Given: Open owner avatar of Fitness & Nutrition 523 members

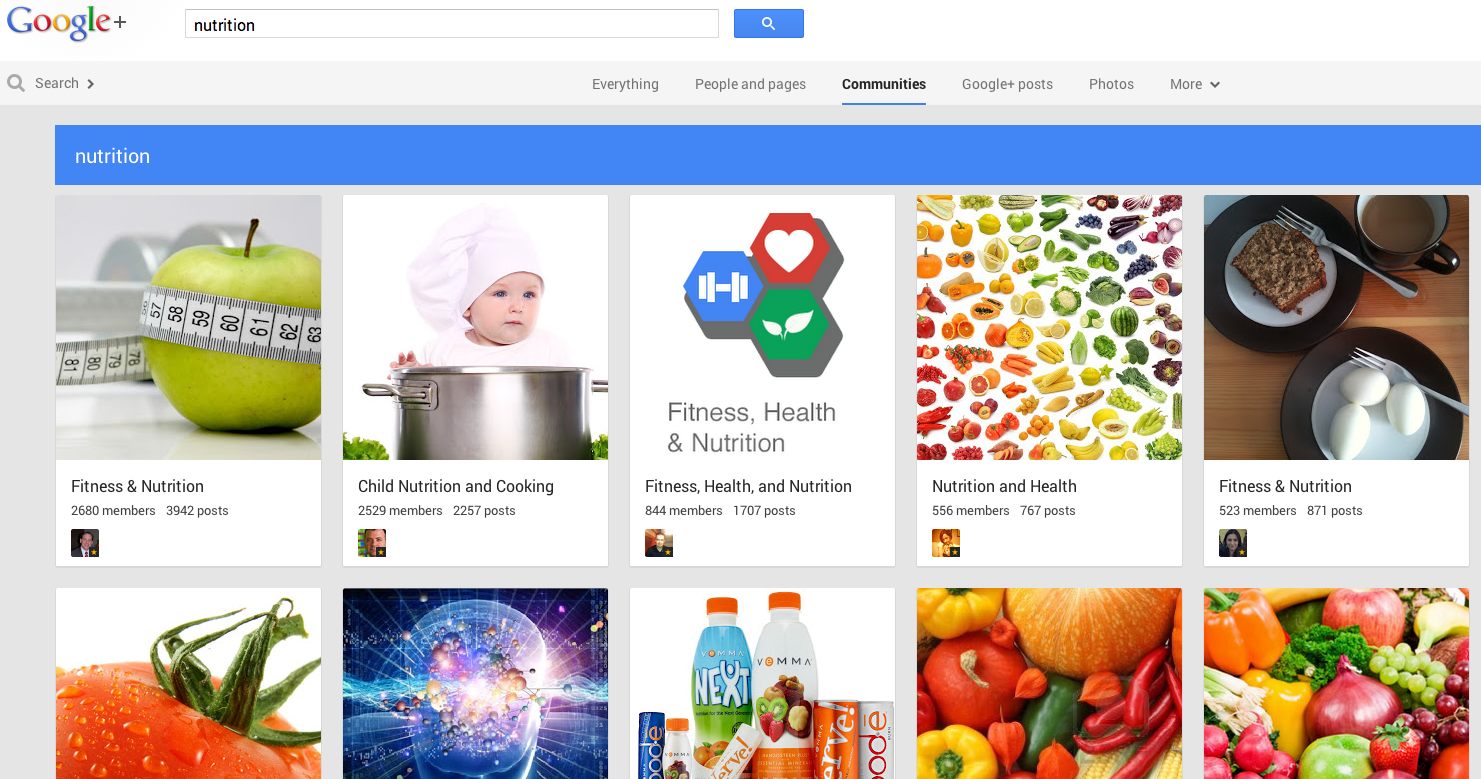Looking at the screenshot, I should tap(1233, 543).
